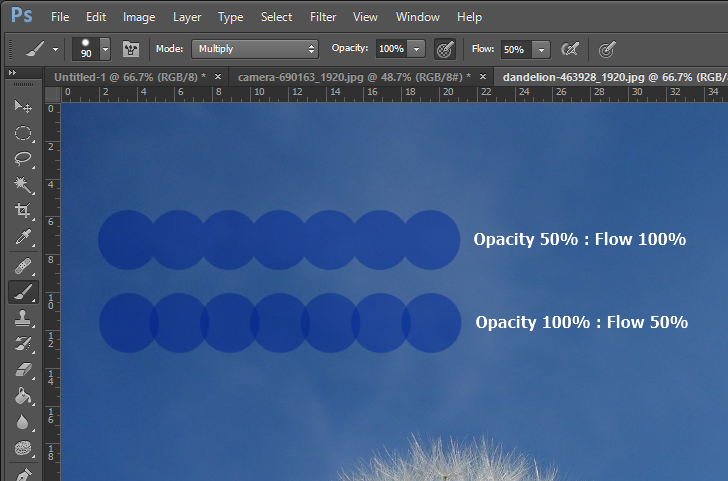Switch to dandelion-463928_1920.jpg tab
The image size is (728, 481).
[x=613, y=77]
